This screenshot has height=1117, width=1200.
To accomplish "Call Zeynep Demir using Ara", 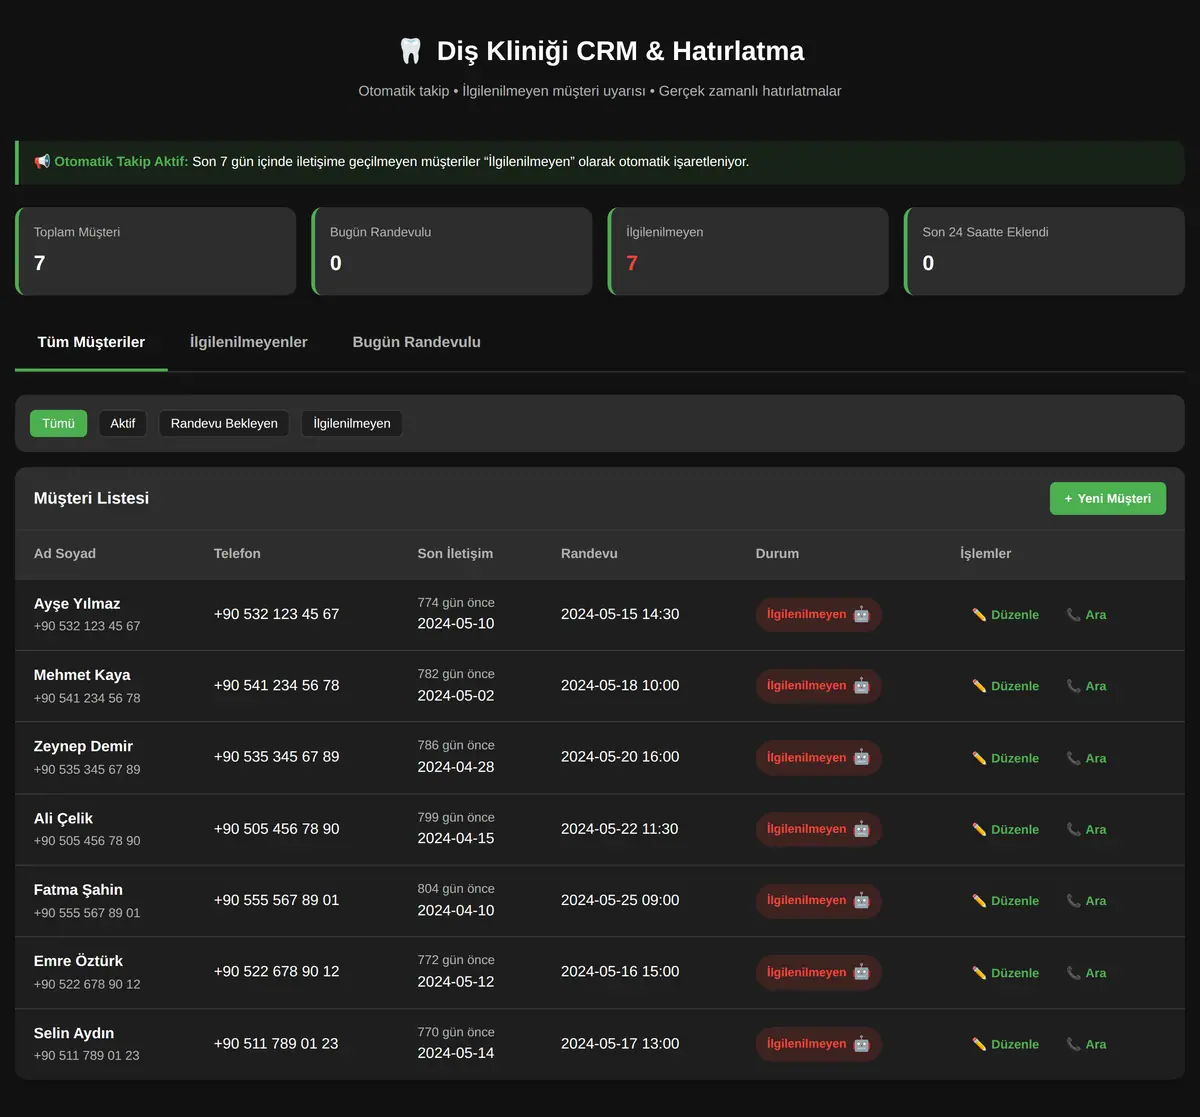I will coord(1087,758).
